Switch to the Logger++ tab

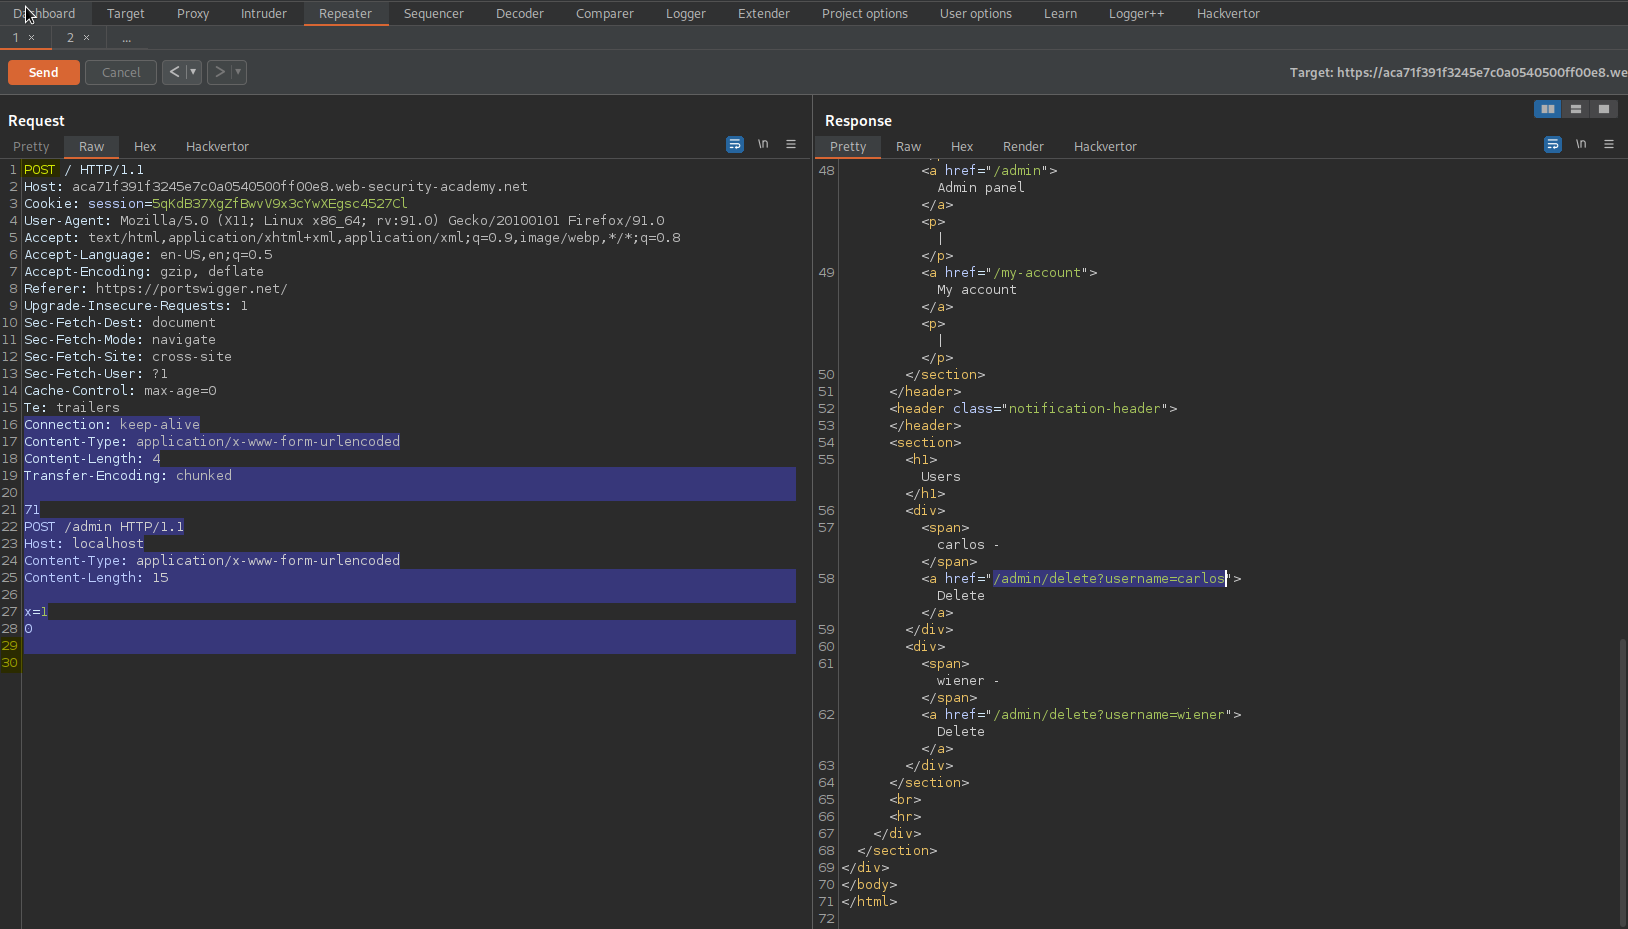(x=1137, y=14)
